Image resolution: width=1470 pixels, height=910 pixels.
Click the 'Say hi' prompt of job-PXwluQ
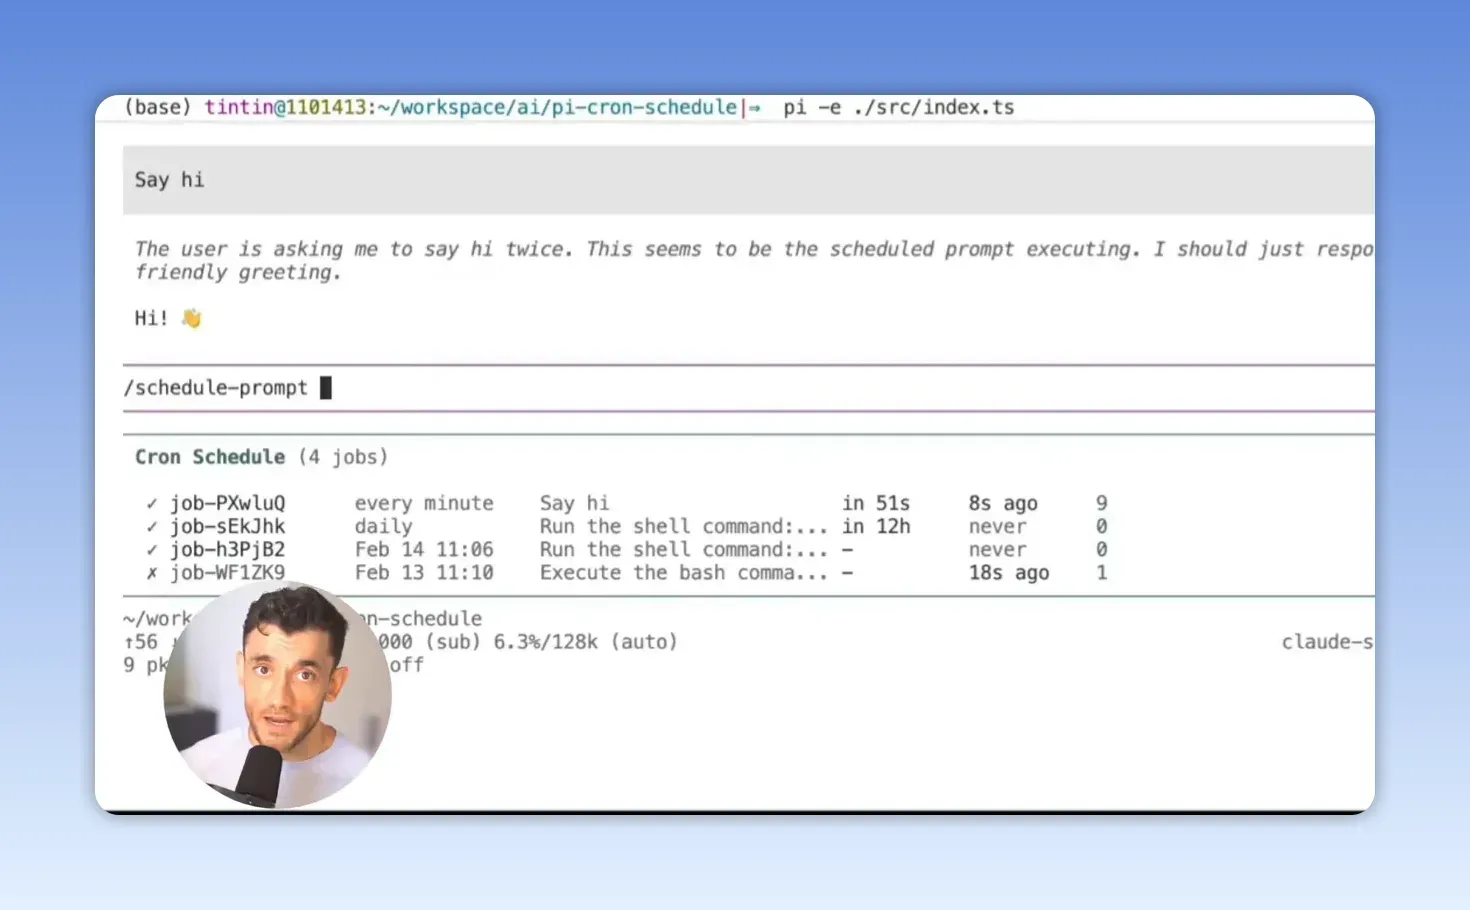pos(574,503)
